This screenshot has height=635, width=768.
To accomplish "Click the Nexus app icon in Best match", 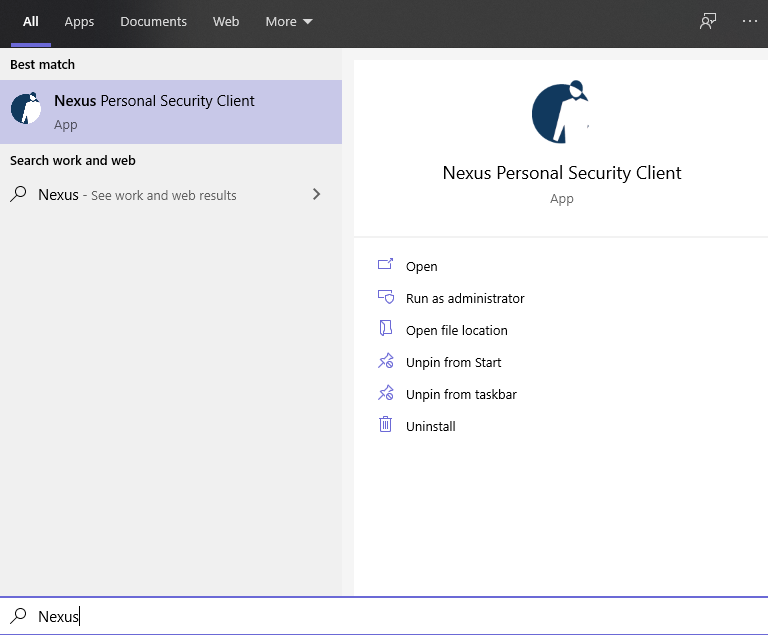I will [x=26, y=110].
